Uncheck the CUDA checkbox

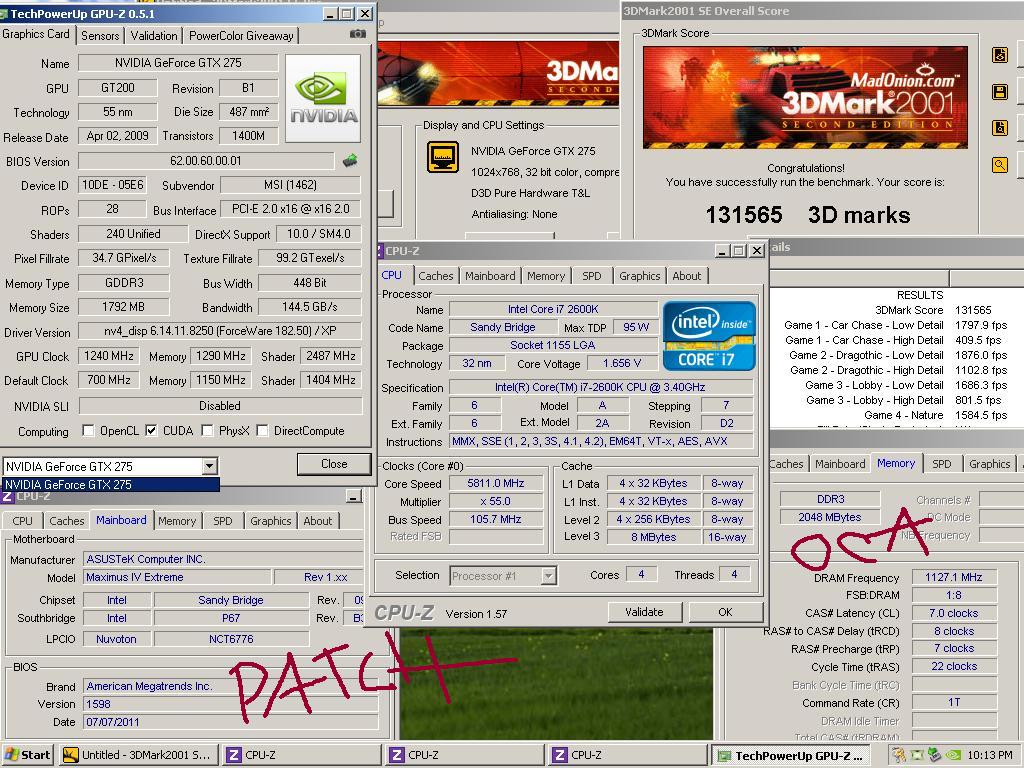click(152, 431)
